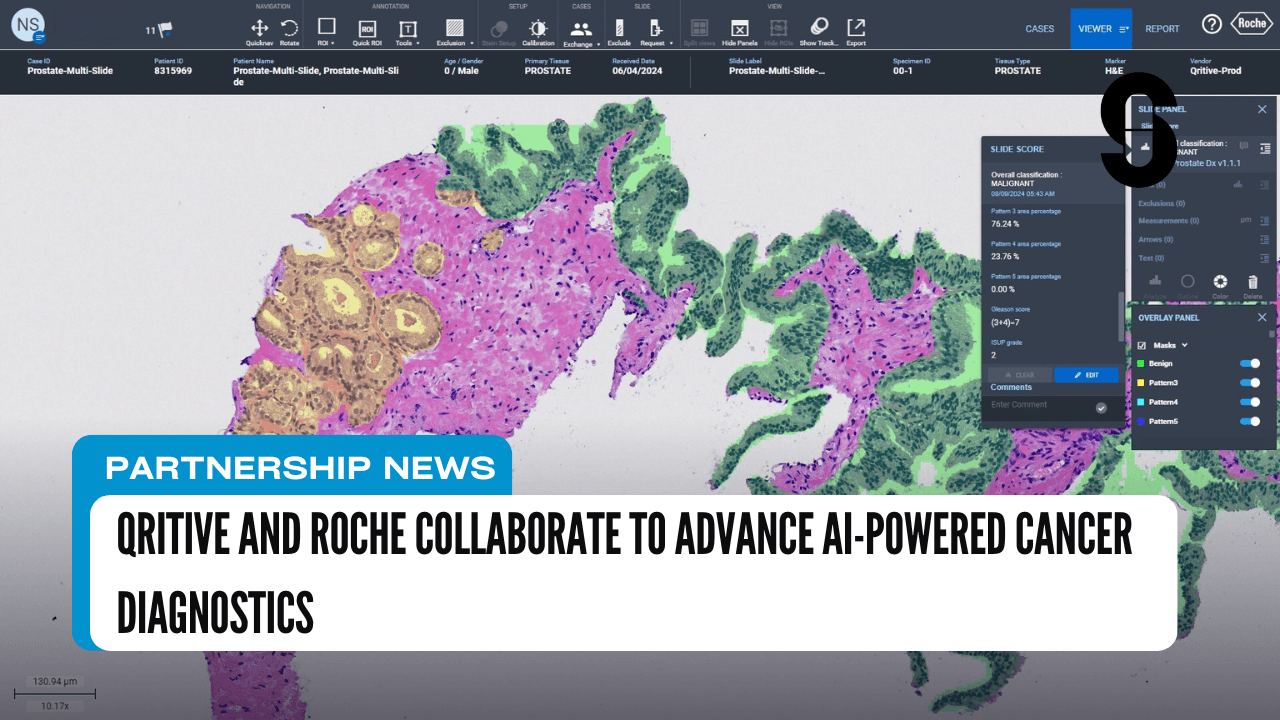Open the Quick ROI annotation tool
This screenshot has height=720, width=1280.
[x=366, y=30]
